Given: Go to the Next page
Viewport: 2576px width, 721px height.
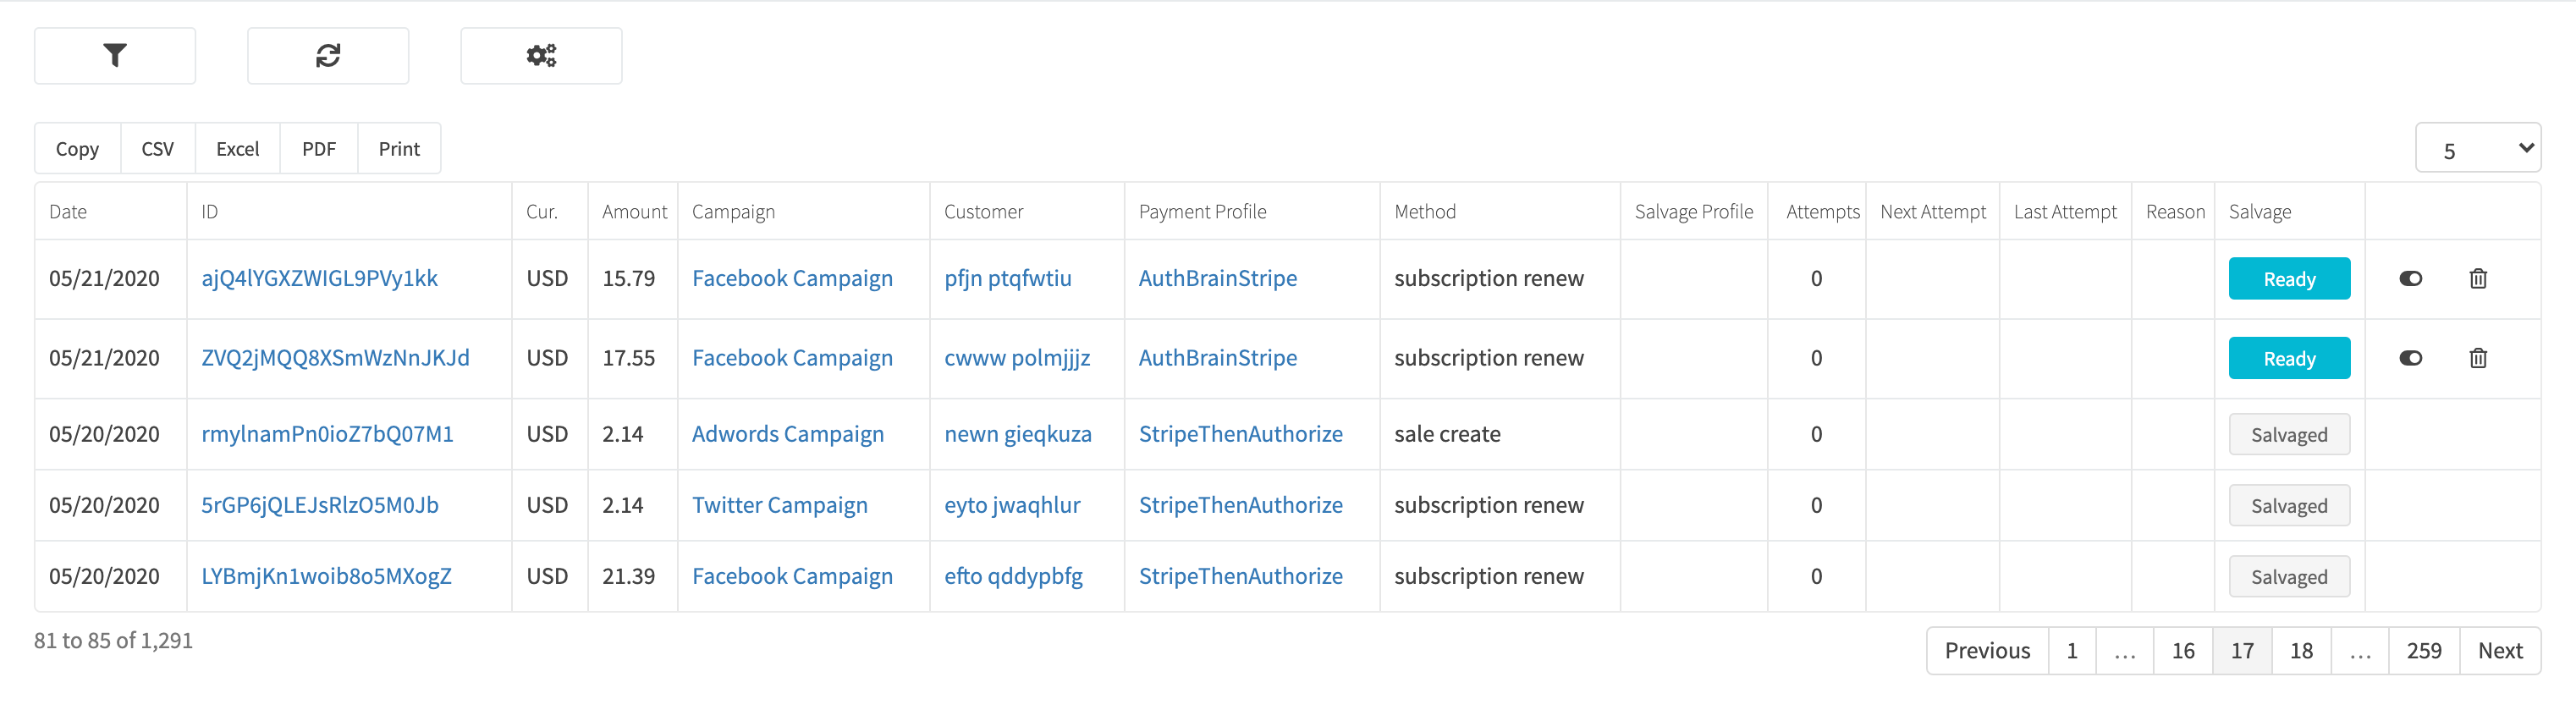Looking at the screenshot, I should click(x=2500, y=651).
